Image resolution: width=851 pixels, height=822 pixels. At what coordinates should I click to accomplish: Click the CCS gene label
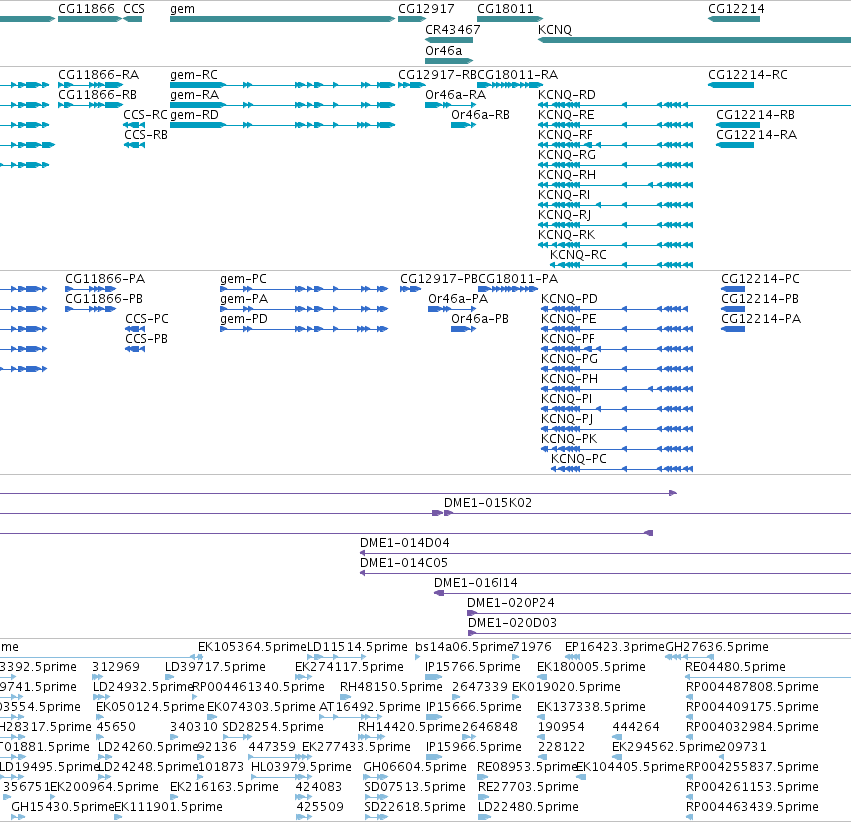coord(134,9)
